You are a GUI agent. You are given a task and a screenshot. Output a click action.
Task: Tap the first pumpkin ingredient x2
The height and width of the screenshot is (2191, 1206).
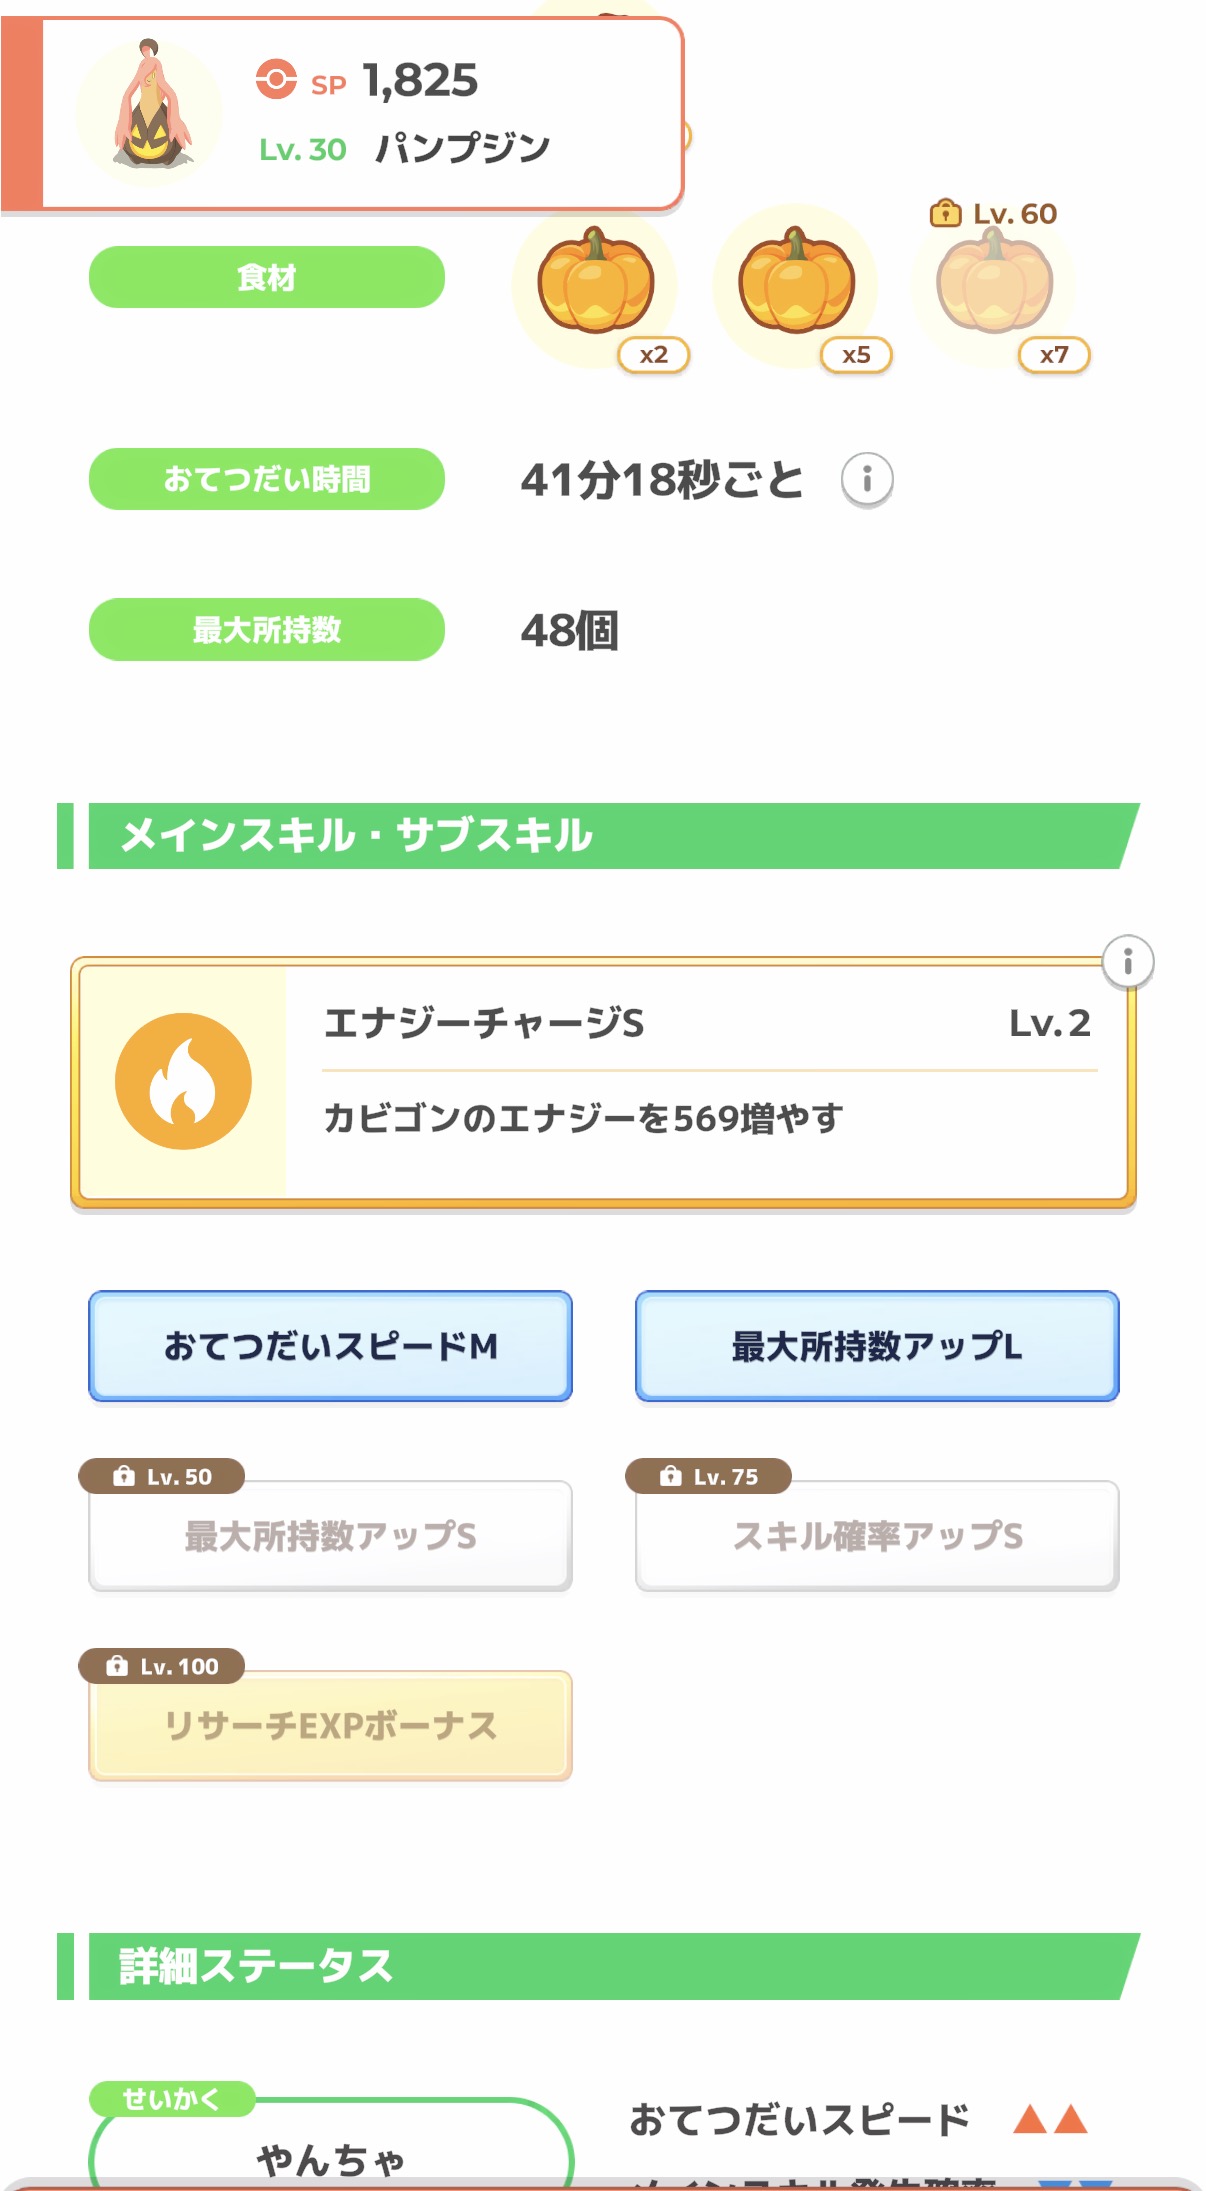click(596, 287)
